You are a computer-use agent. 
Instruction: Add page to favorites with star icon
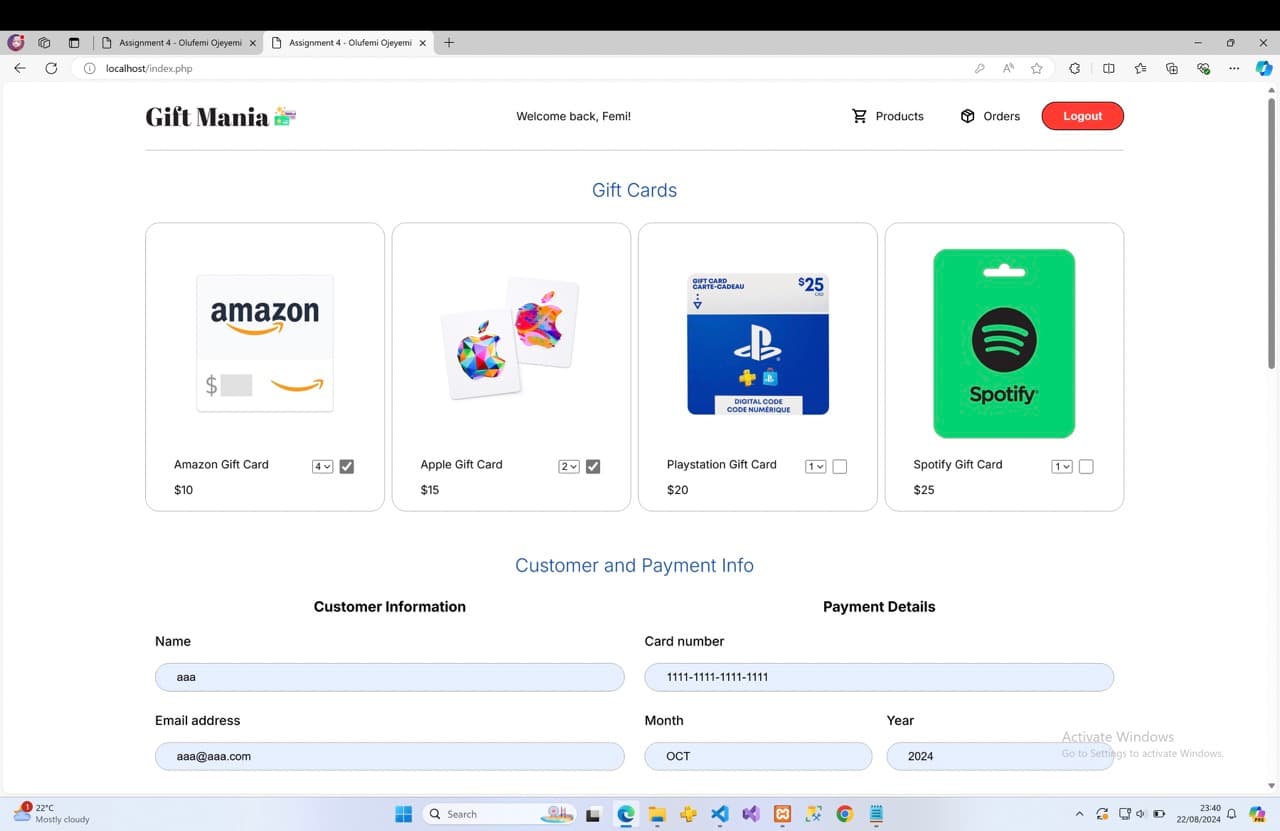(x=1037, y=68)
